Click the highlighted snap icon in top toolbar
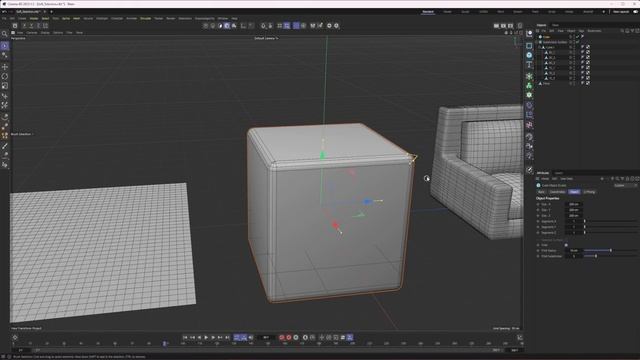This screenshot has height=360, width=640. point(287,26)
